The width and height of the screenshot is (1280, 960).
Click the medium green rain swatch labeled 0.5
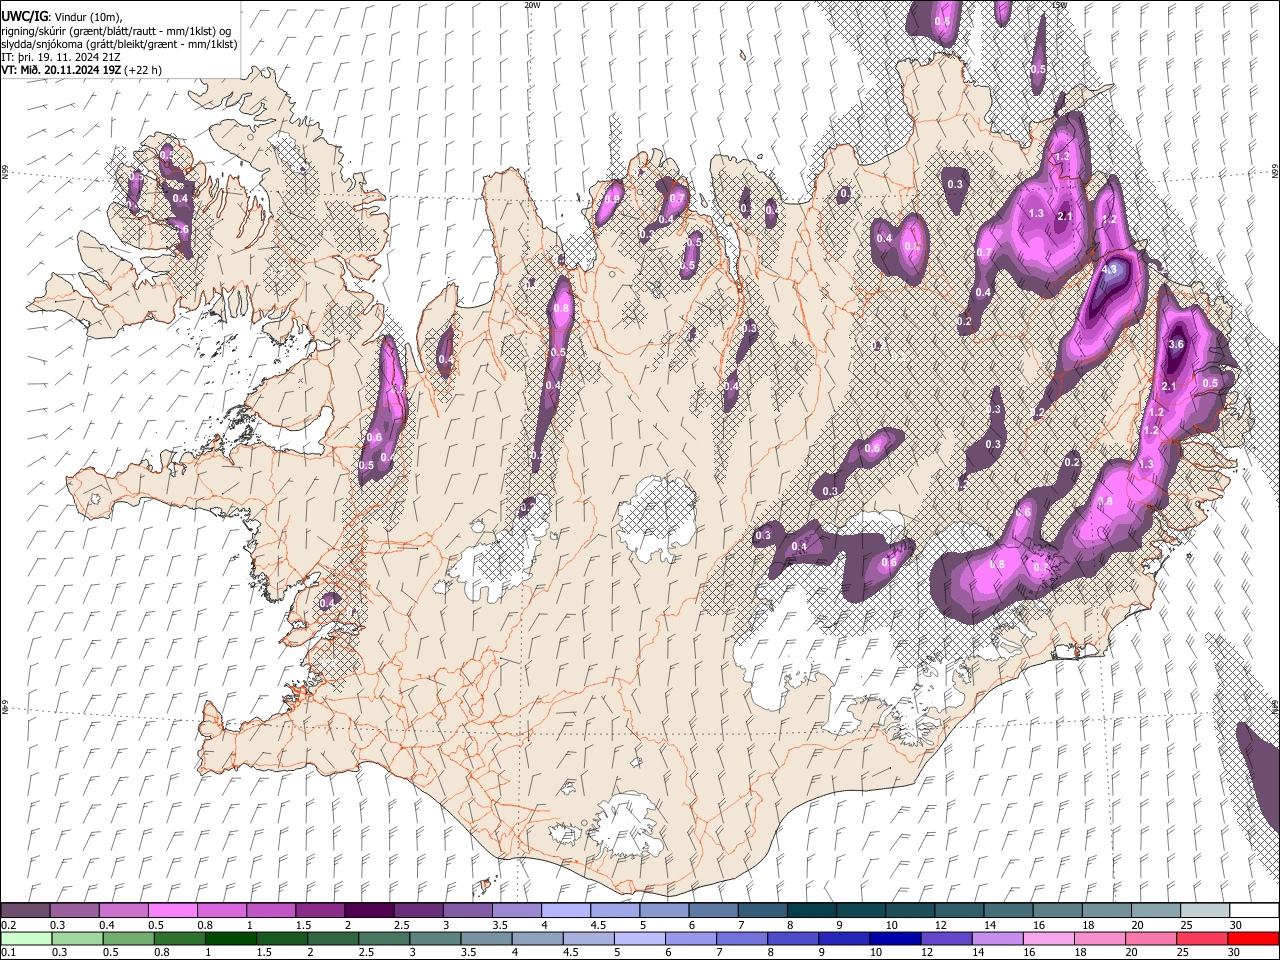[x=129, y=939]
